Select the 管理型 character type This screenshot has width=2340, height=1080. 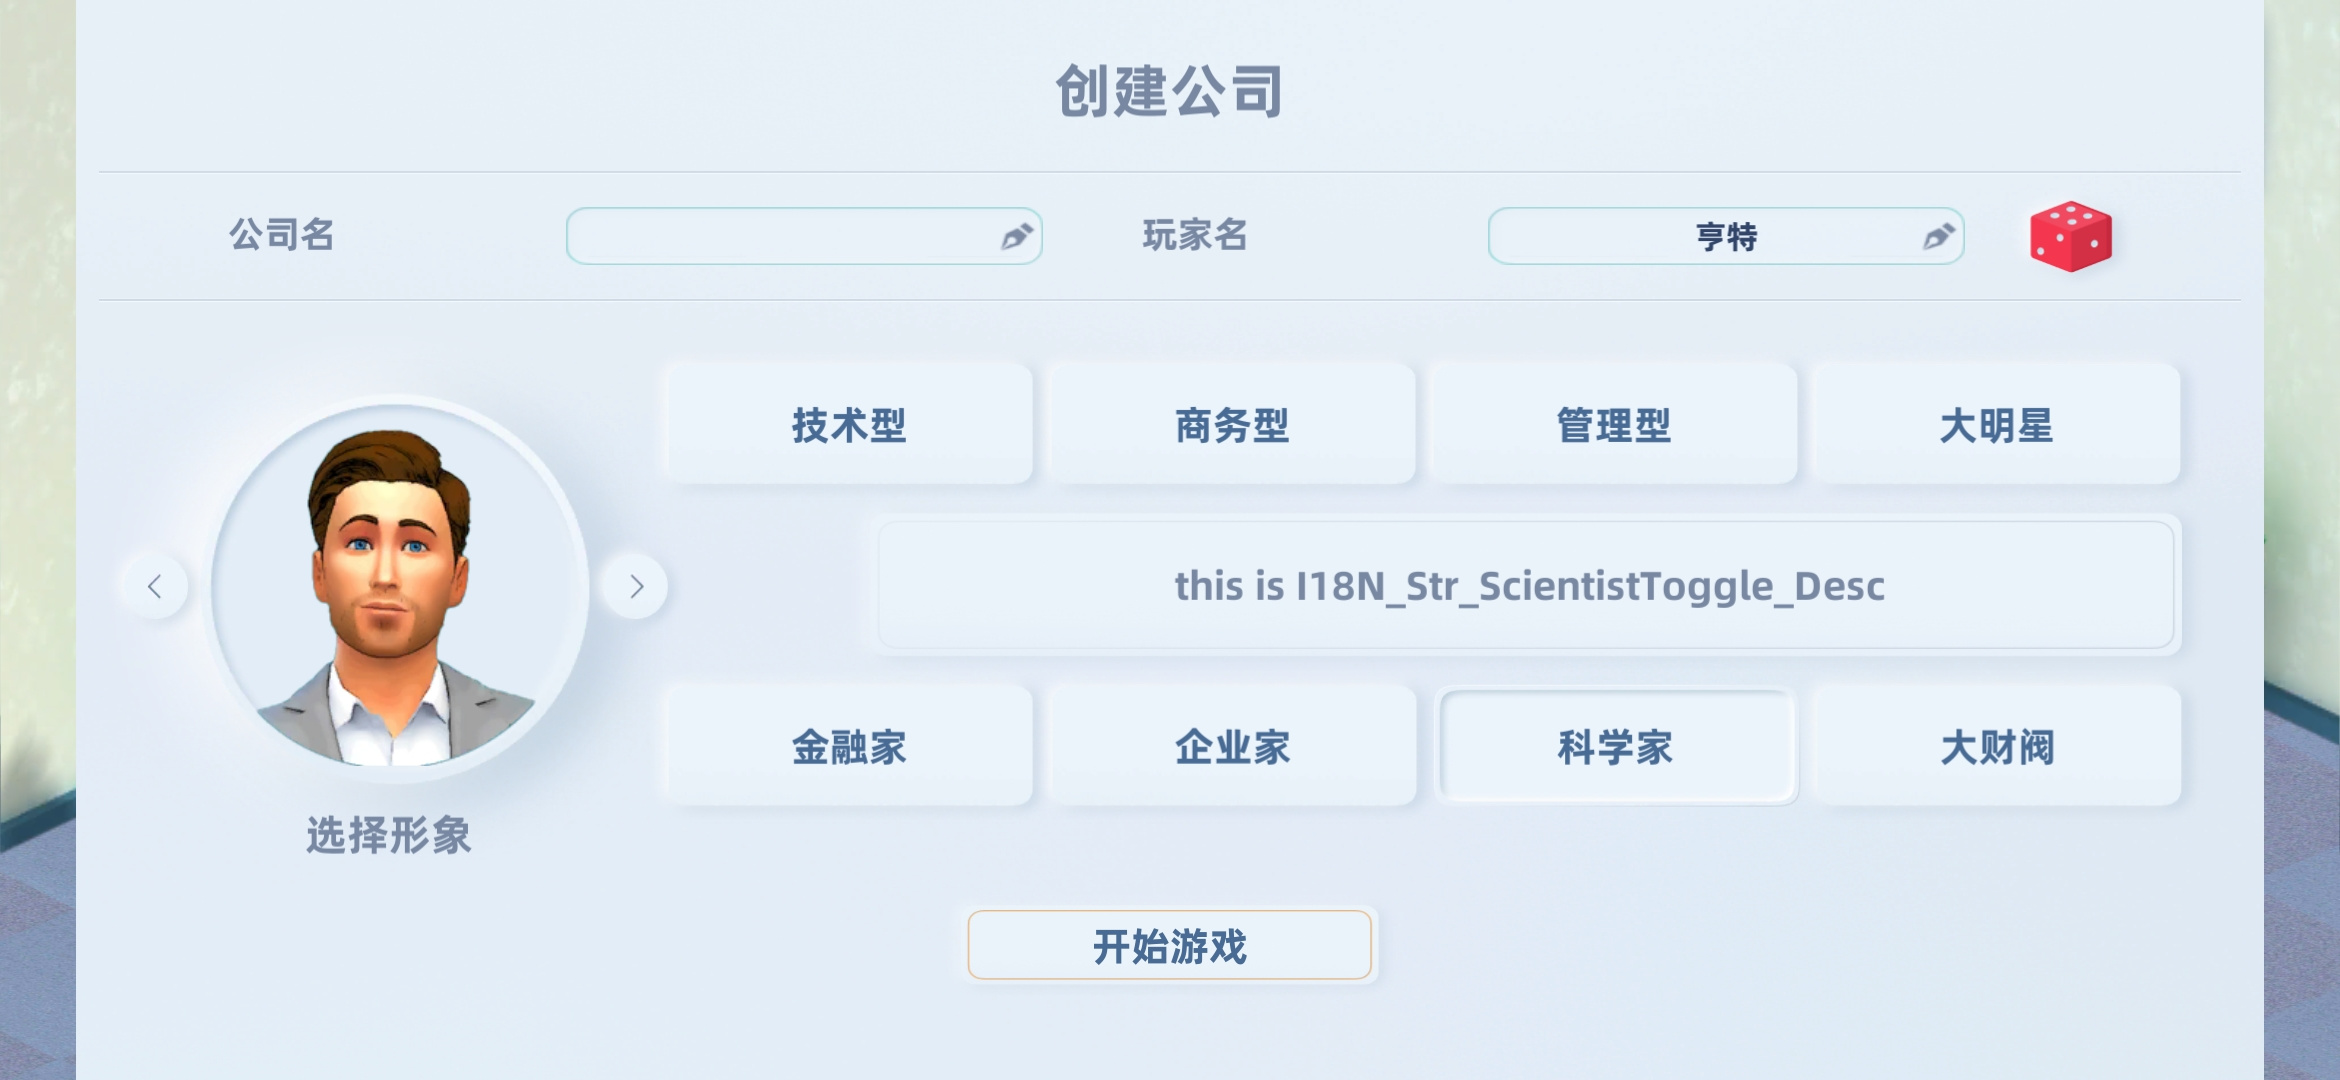tap(1614, 425)
